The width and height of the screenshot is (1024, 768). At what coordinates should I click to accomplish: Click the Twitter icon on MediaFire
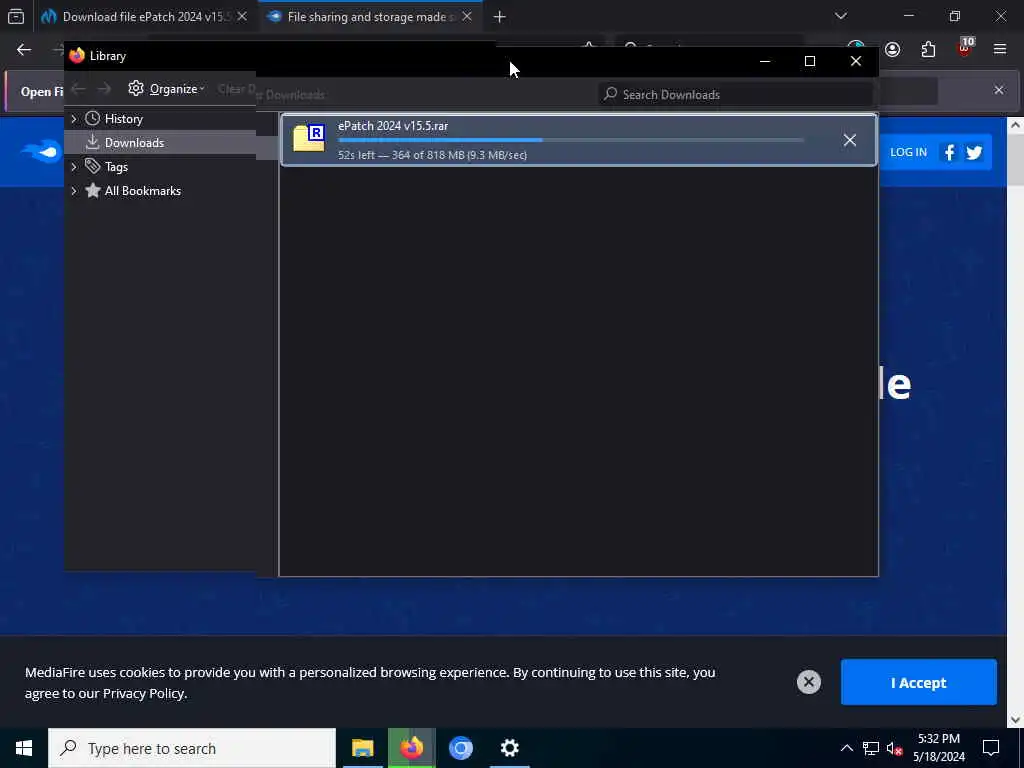[974, 152]
